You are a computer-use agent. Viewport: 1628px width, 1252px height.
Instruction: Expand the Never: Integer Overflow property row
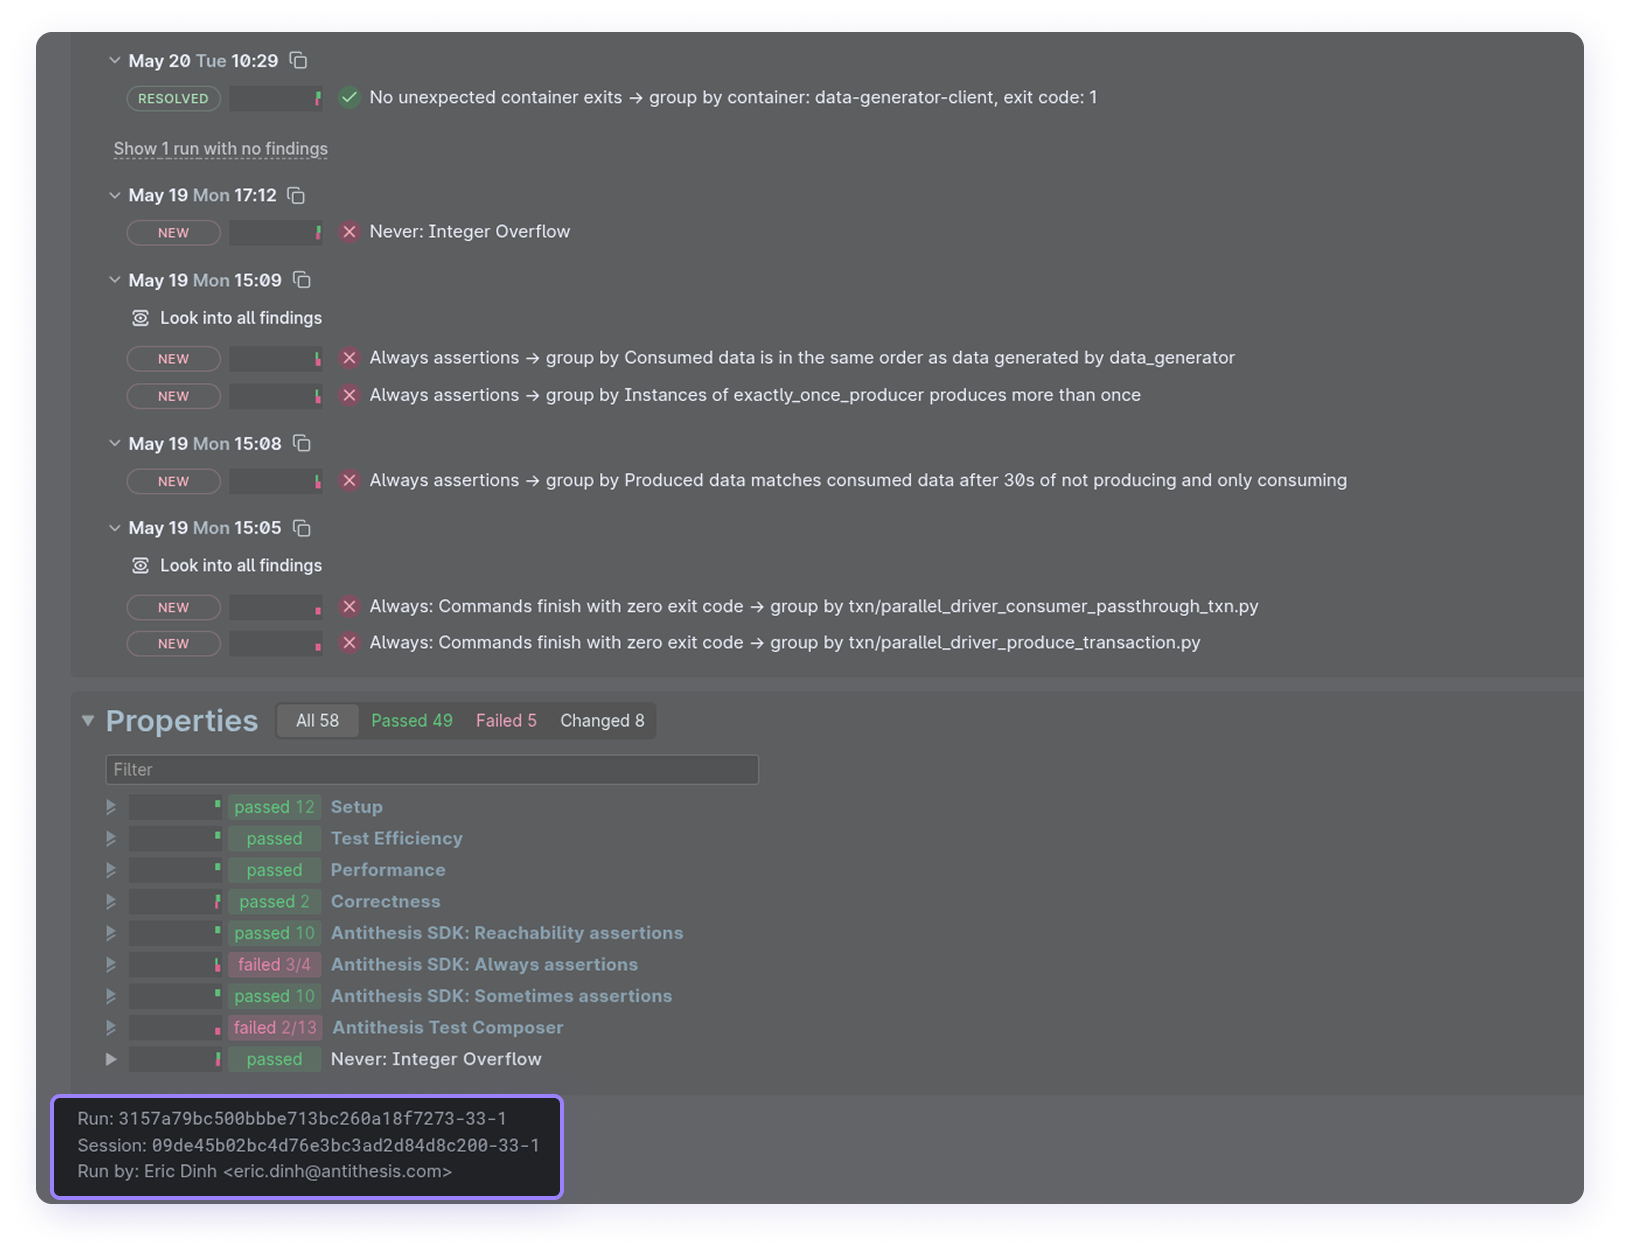[x=111, y=1059]
